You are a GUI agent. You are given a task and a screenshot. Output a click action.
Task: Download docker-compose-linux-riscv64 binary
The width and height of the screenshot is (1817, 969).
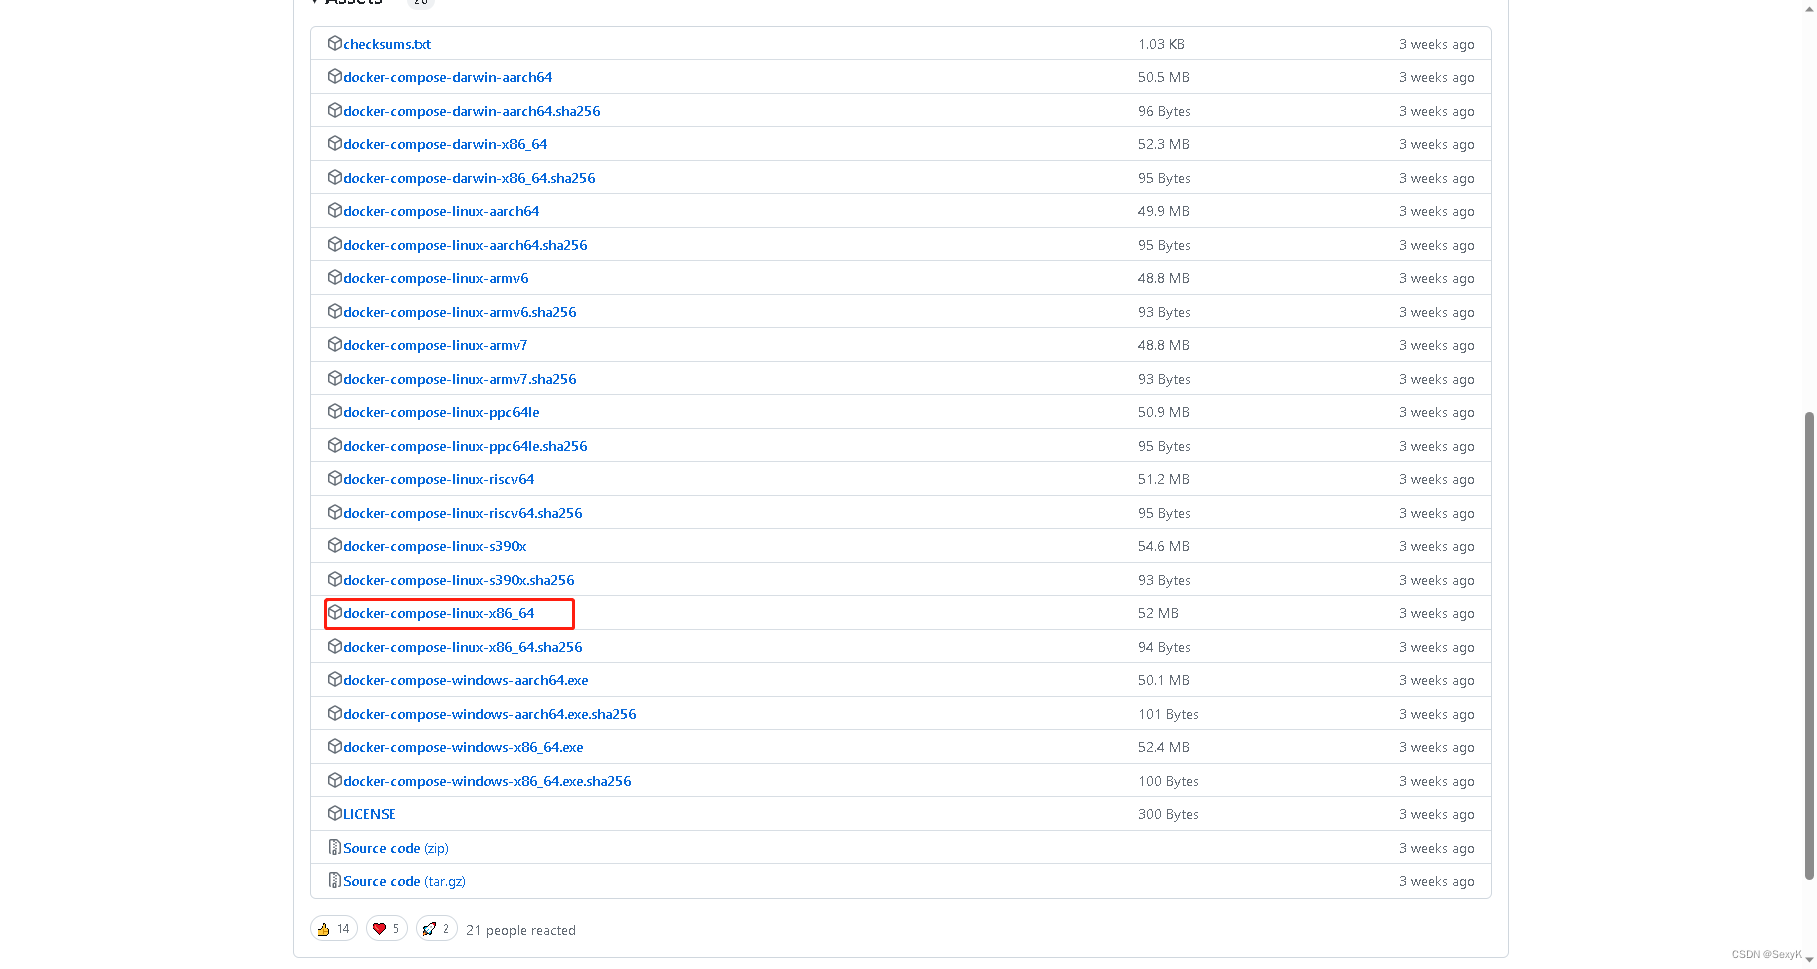(439, 479)
